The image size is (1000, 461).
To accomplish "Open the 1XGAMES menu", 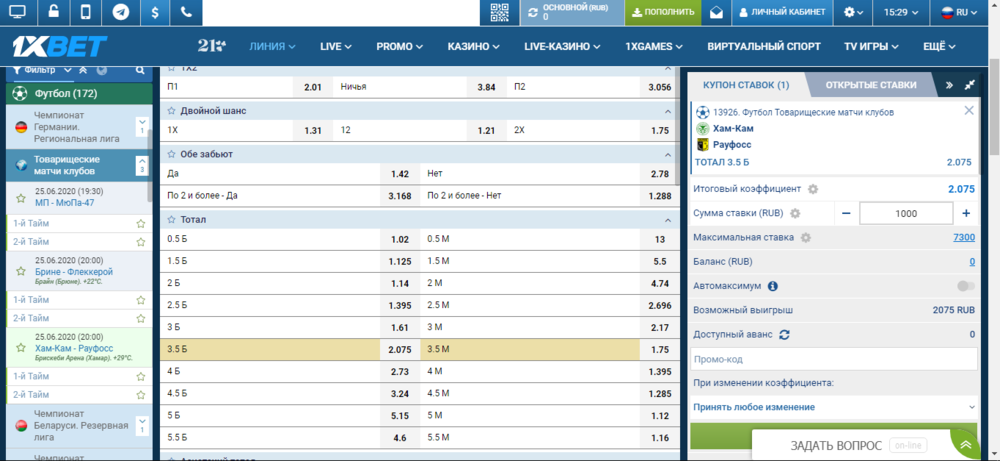I will pyautogui.click(x=654, y=47).
